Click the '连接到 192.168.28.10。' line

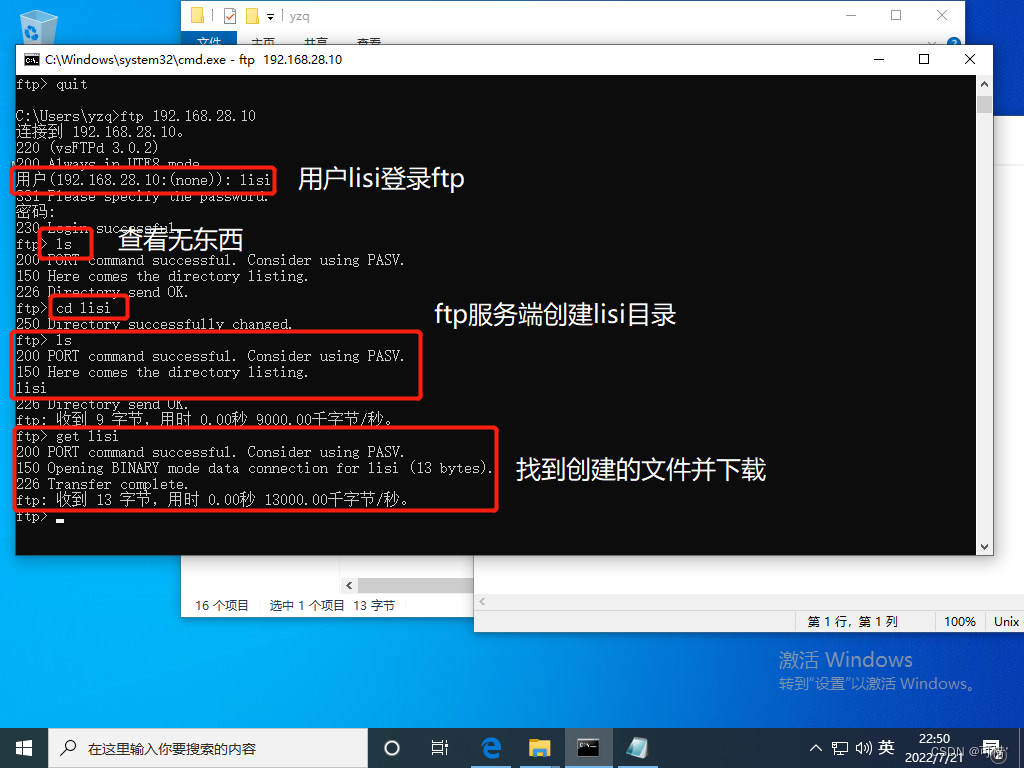100,131
